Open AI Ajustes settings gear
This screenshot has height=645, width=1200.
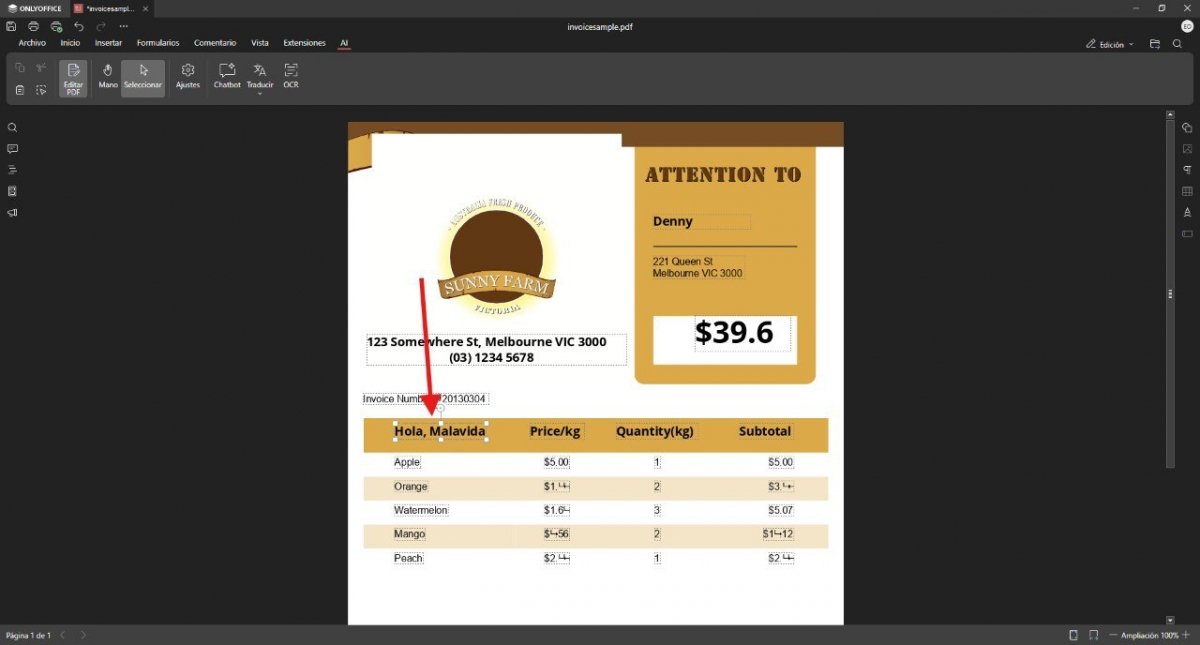tap(187, 75)
